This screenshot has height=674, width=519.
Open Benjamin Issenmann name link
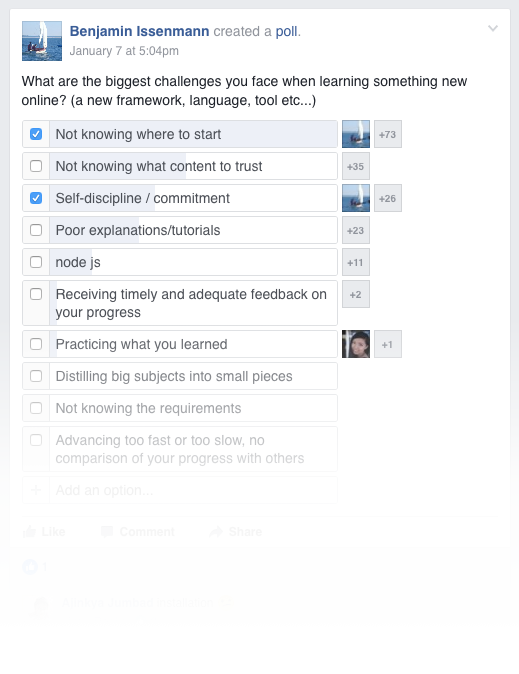139,31
